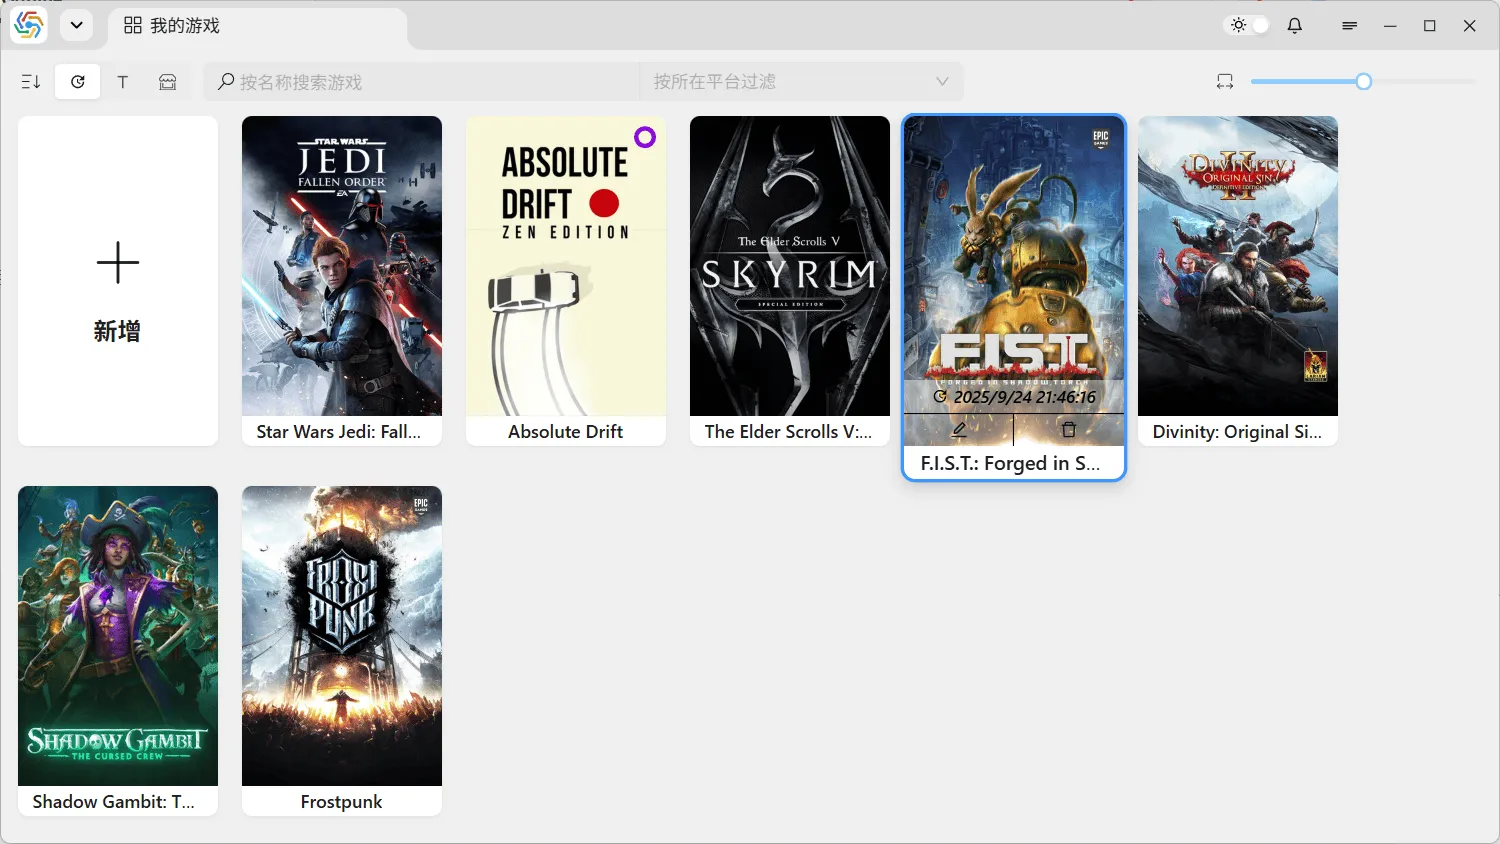Click the refresh time sort button
The height and width of the screenshot is (844, 1500).
(78, 82)
